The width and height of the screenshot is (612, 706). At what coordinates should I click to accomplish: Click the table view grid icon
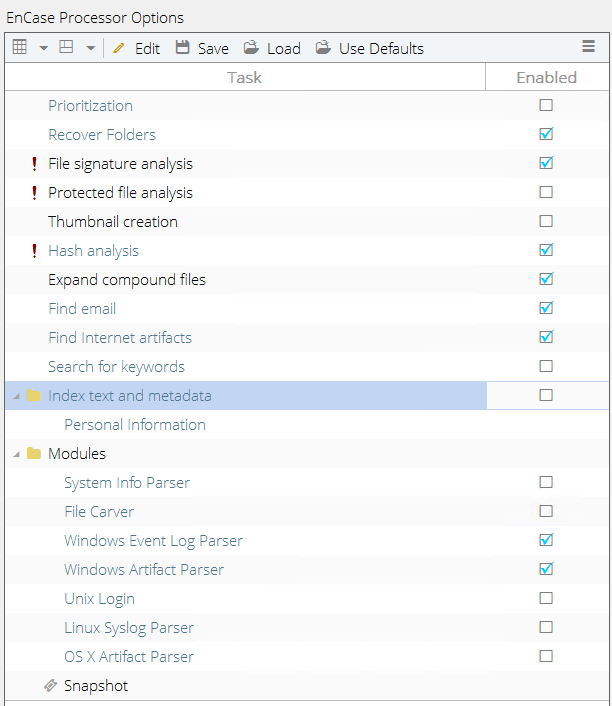[20, 47]
